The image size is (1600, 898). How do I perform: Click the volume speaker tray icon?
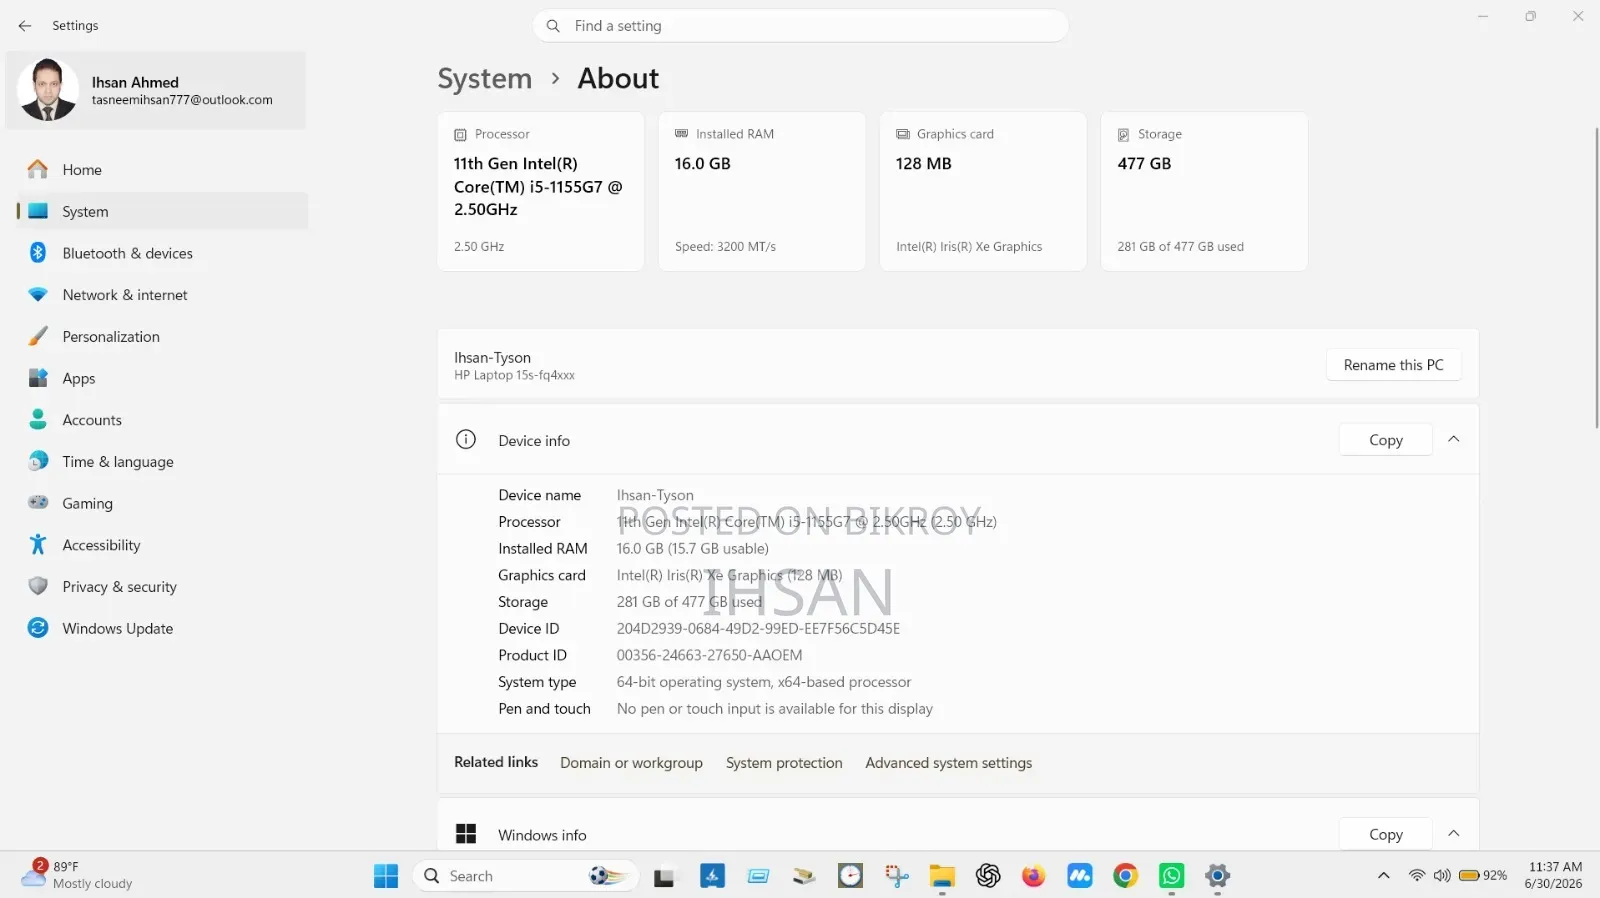coord(1441,876)
